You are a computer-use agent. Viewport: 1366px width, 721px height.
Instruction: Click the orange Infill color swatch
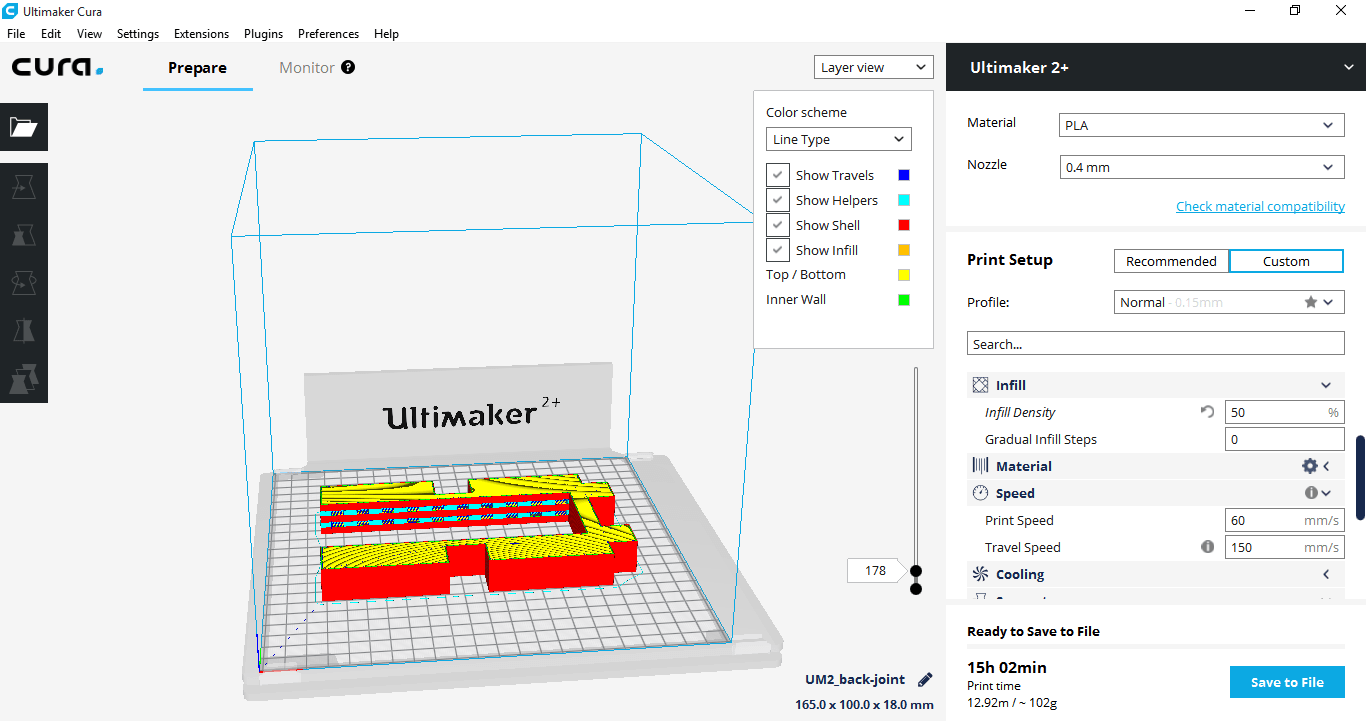click(904, 250)
